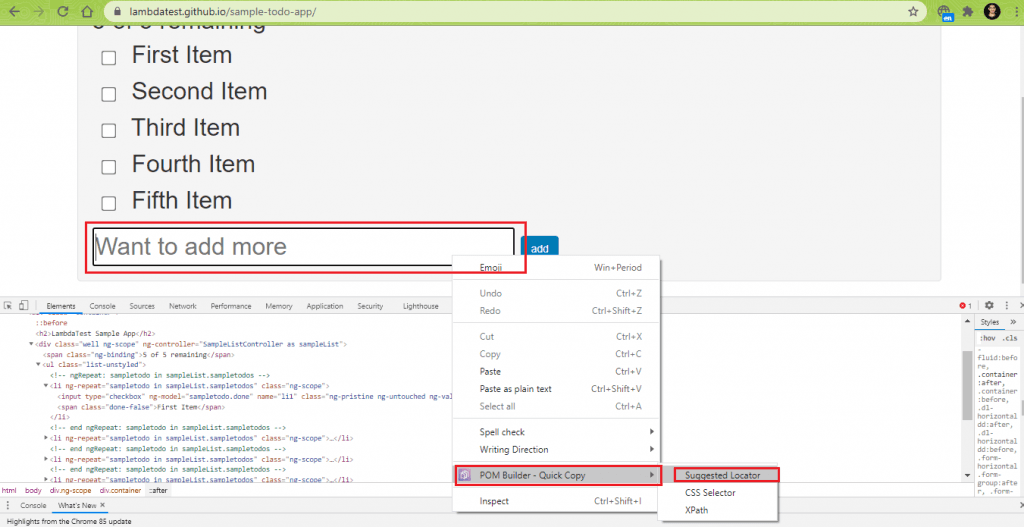Expand the Writing Direction submenu

(557, 449)
